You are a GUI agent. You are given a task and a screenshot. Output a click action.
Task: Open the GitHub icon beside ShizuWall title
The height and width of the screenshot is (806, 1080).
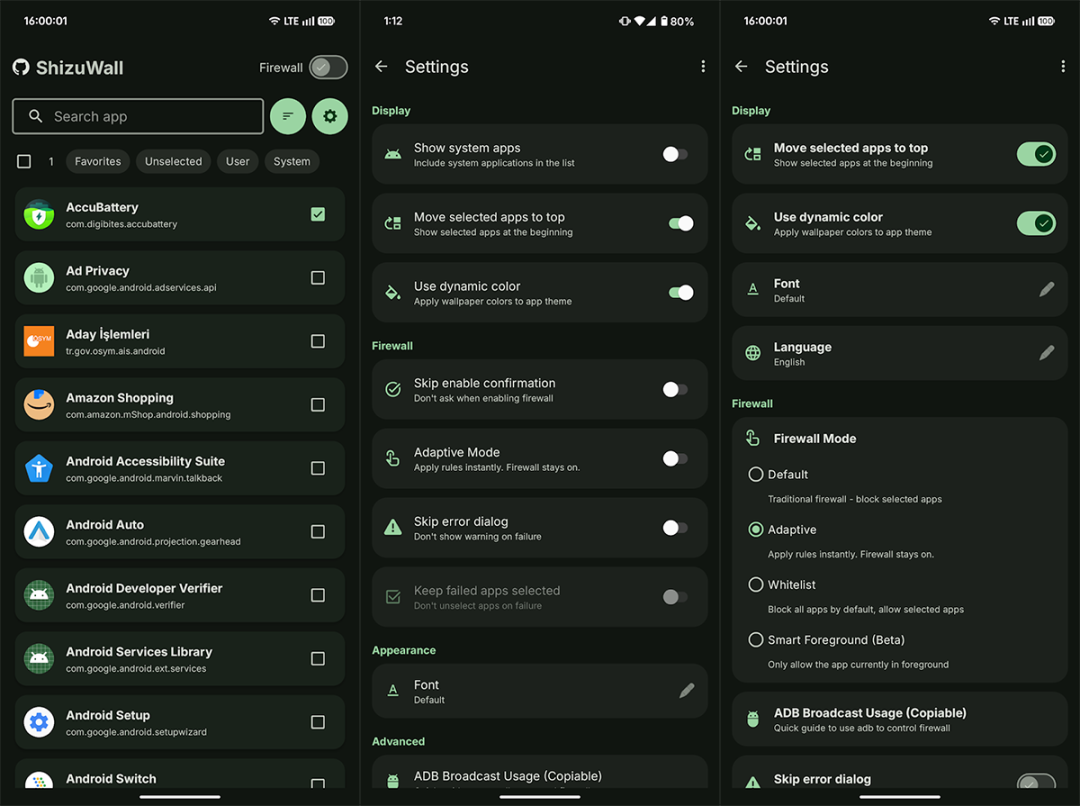[21, 68]
